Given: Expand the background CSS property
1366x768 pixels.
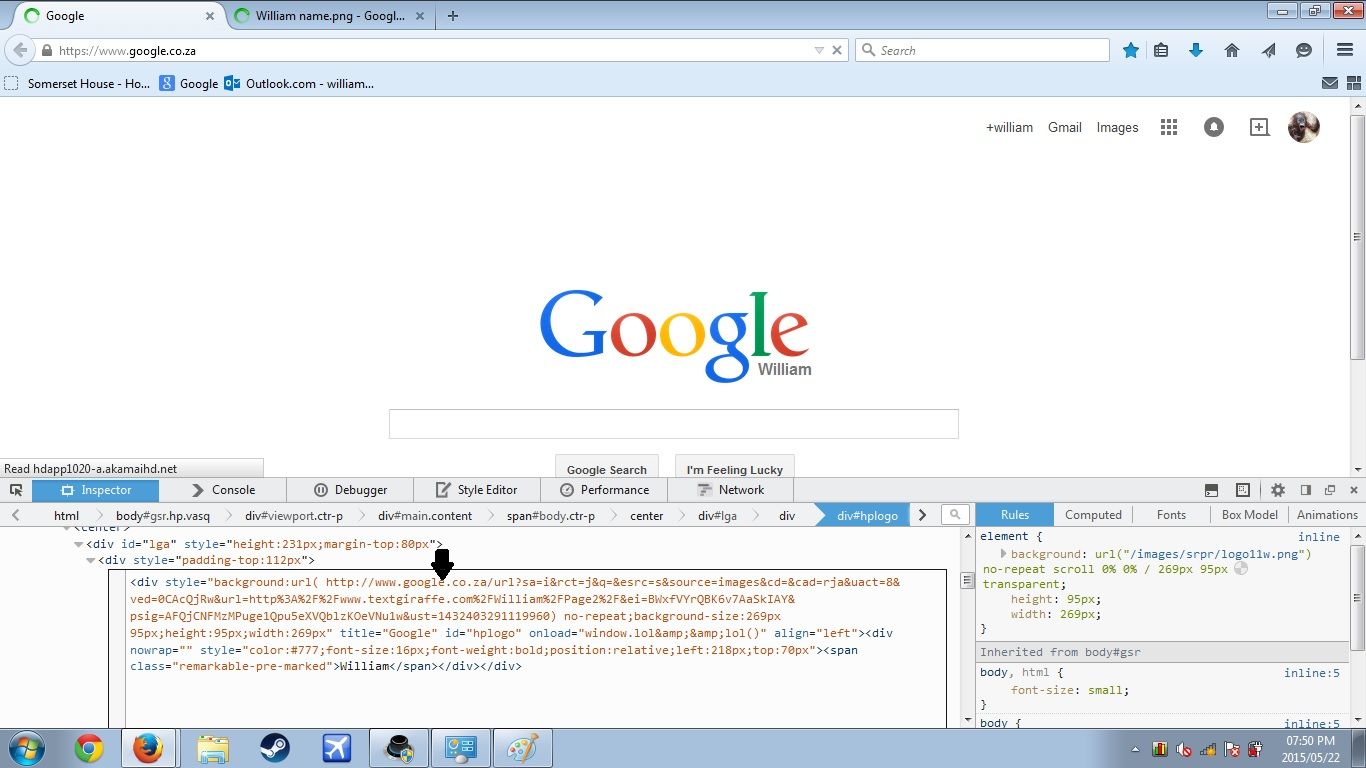Looking at the screenshot, I should tap(1003, 553).
